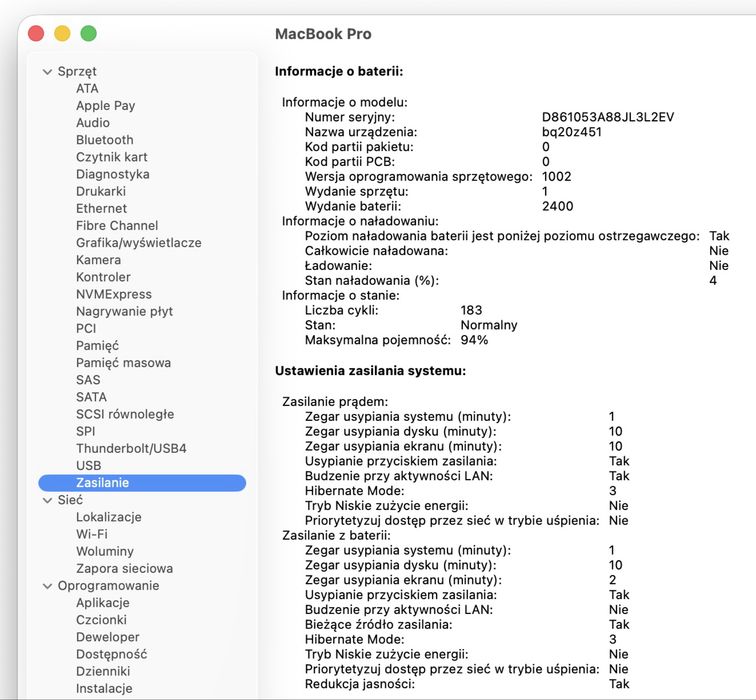Maximize window with green button

click(x=88, y=34)
